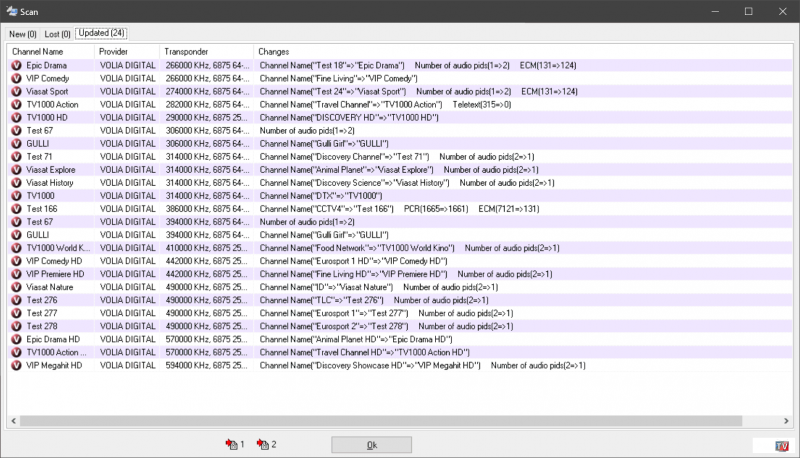Click the Test 166 channel icon
Viewport: 800px width, 458px height.
point(17,209)
